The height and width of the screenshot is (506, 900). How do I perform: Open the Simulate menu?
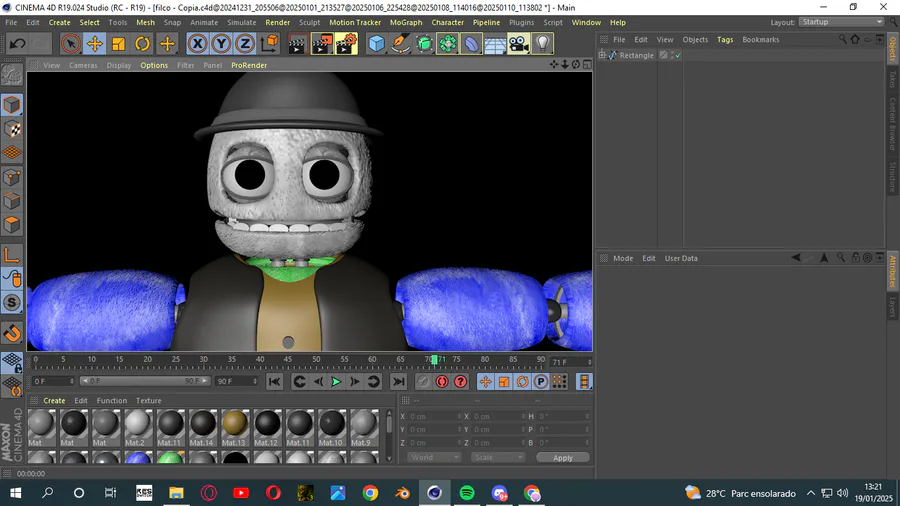point(241,22)
